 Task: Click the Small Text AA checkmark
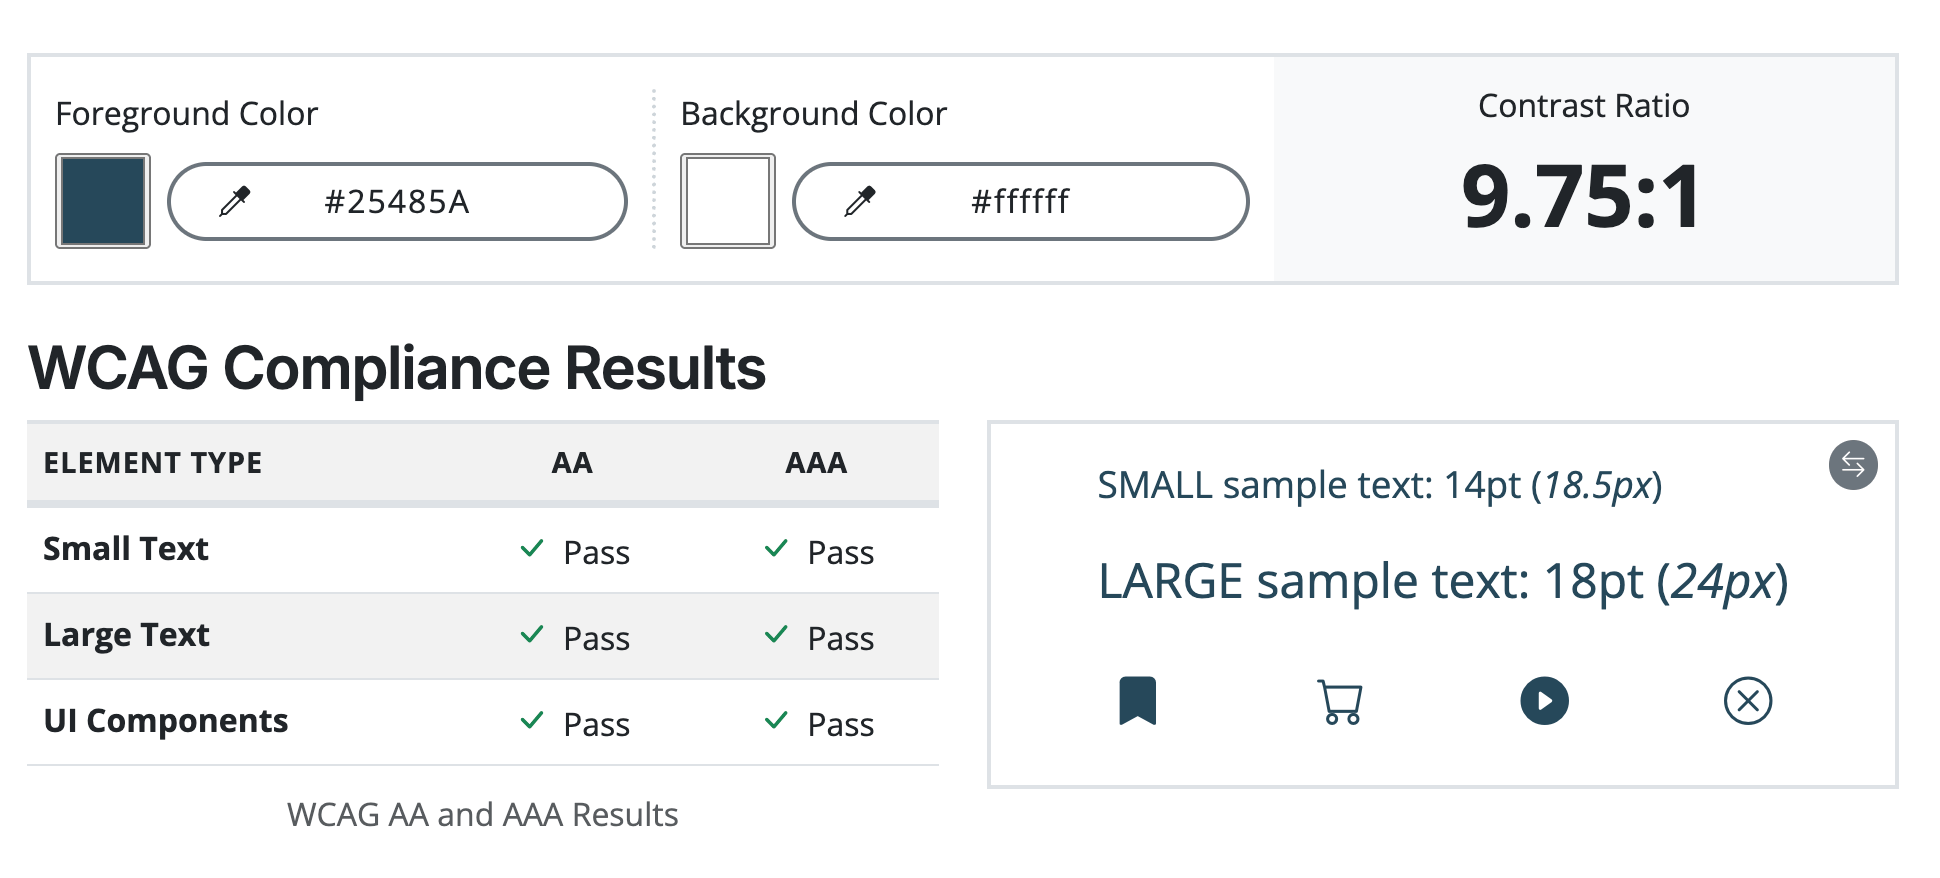[532, 548]
